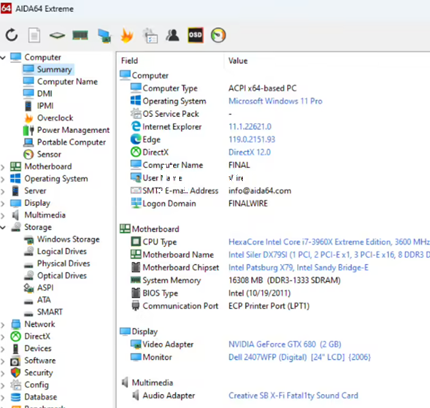Select the Security tree item
The height and width of the screenshot is (408, 430).
(32, 373)
